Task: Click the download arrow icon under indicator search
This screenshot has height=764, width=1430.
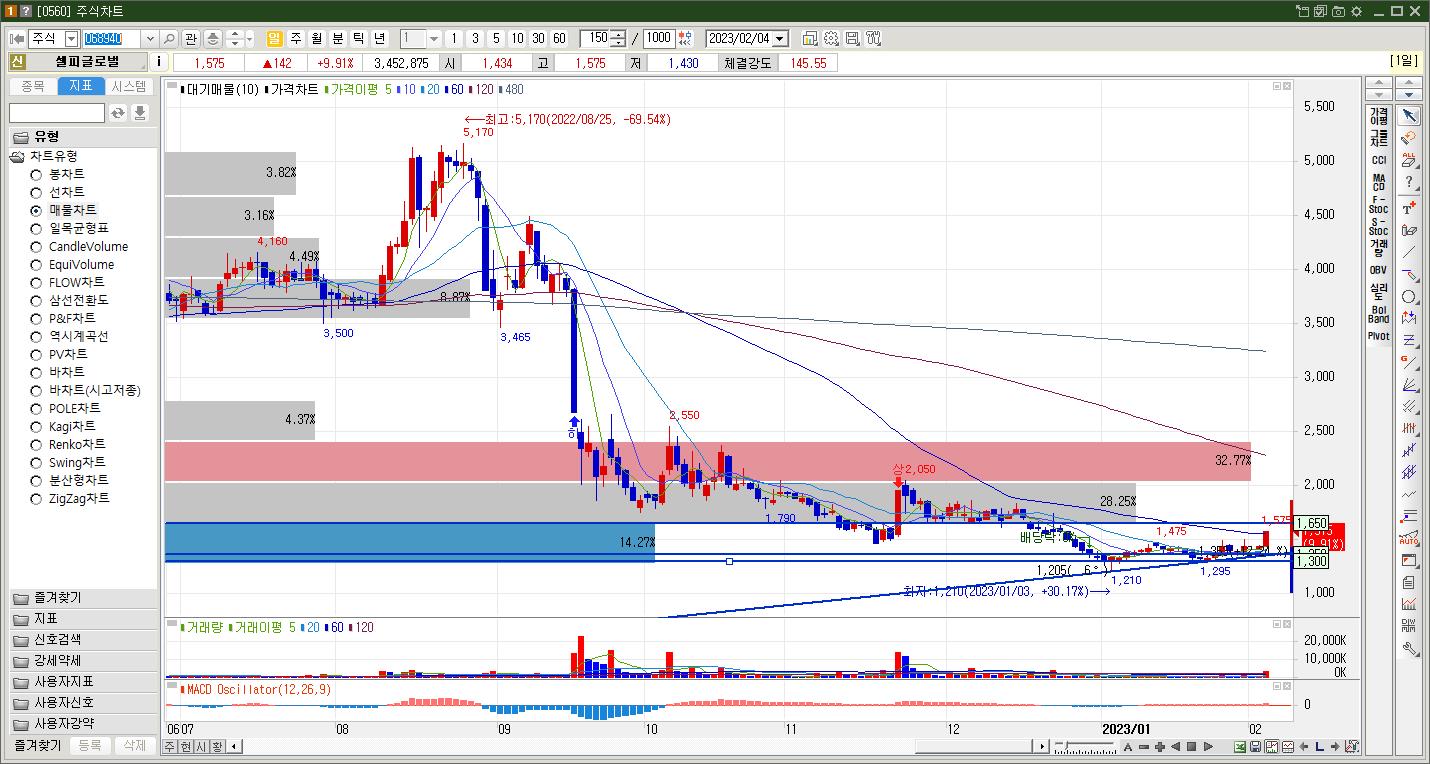Action: [x=140, y=113]
